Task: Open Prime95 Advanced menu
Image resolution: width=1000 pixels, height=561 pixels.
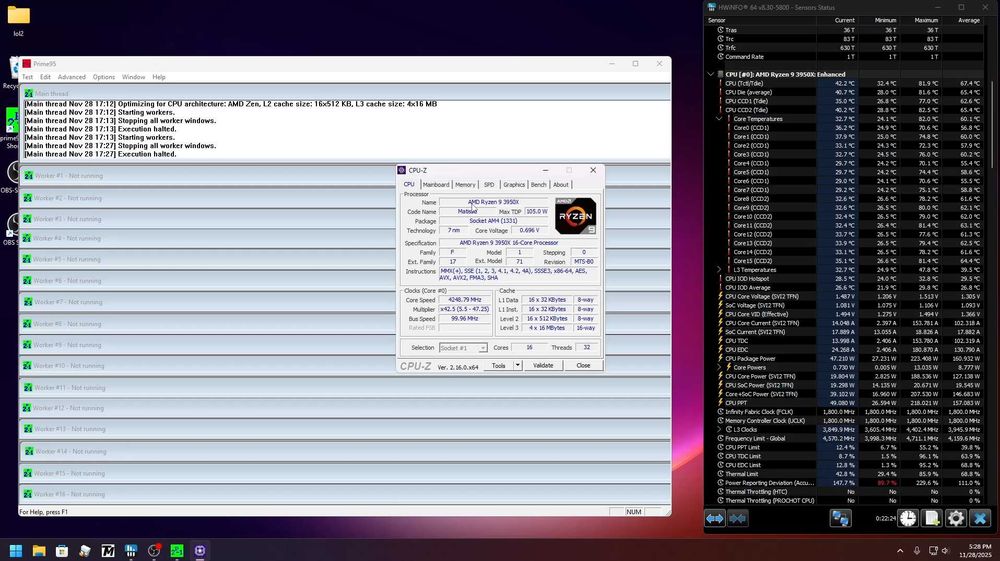Action: pos(71,77)
